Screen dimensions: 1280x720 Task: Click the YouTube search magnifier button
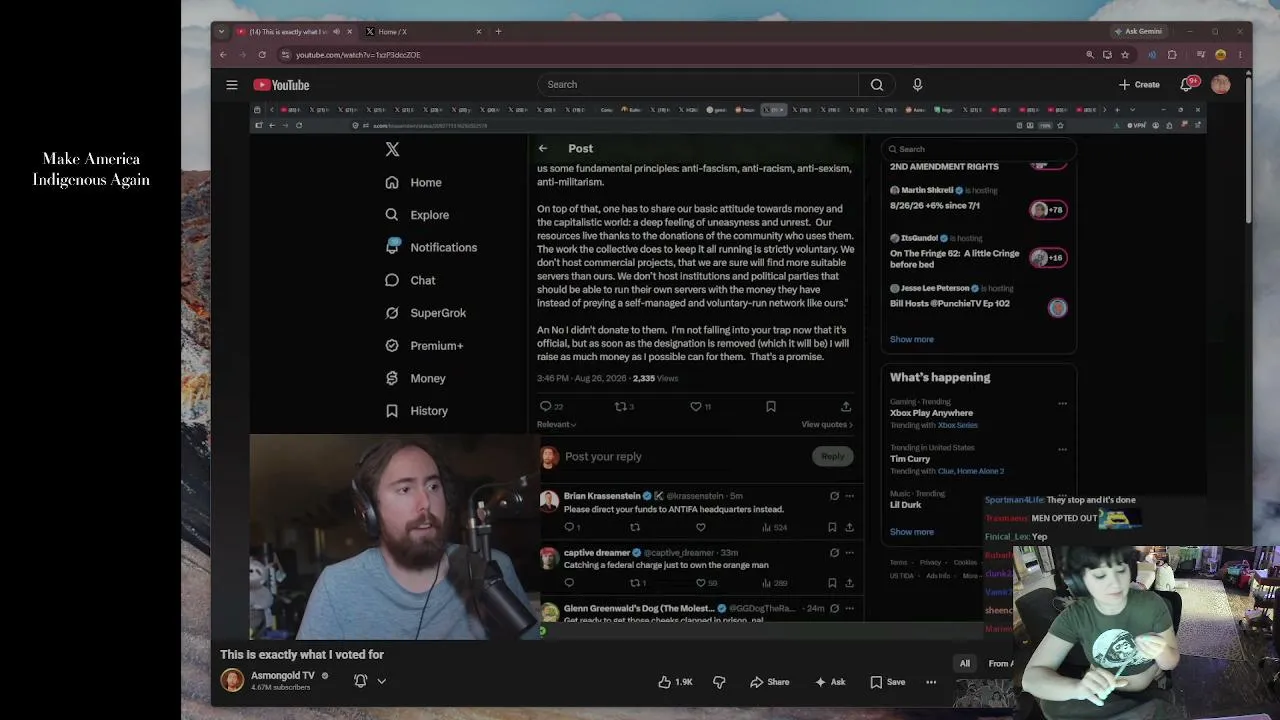pyautogui.click(x=877, y=85)
